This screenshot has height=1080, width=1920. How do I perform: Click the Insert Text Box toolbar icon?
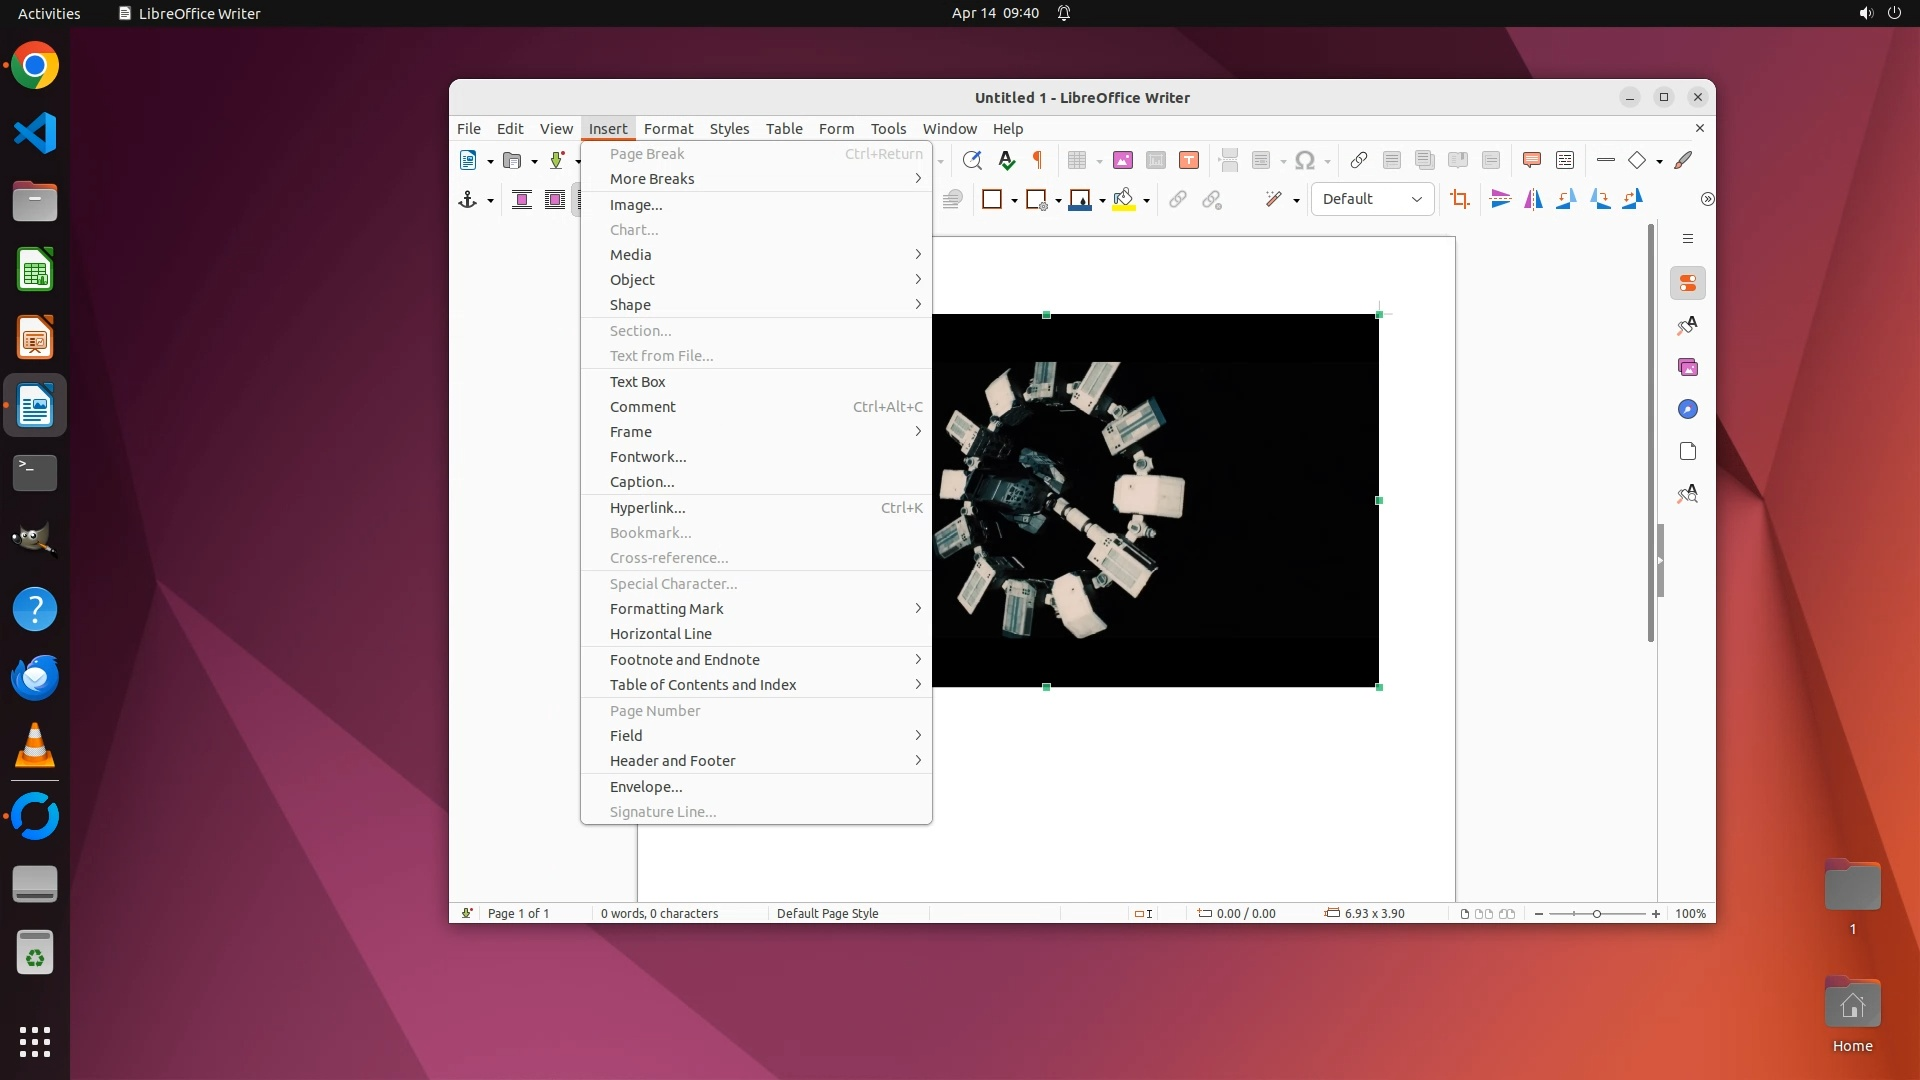1189,160
